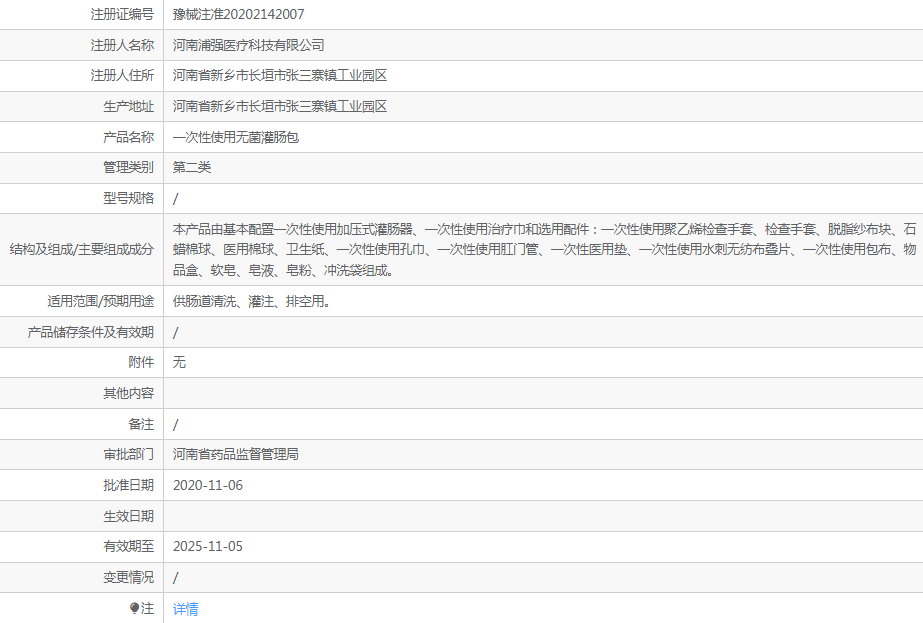Image resolution: width=923 pixels, height=623 pixels.
Task: Select the text 供肠道清洗、灌注、排空用。
Action: click(251, 301)
